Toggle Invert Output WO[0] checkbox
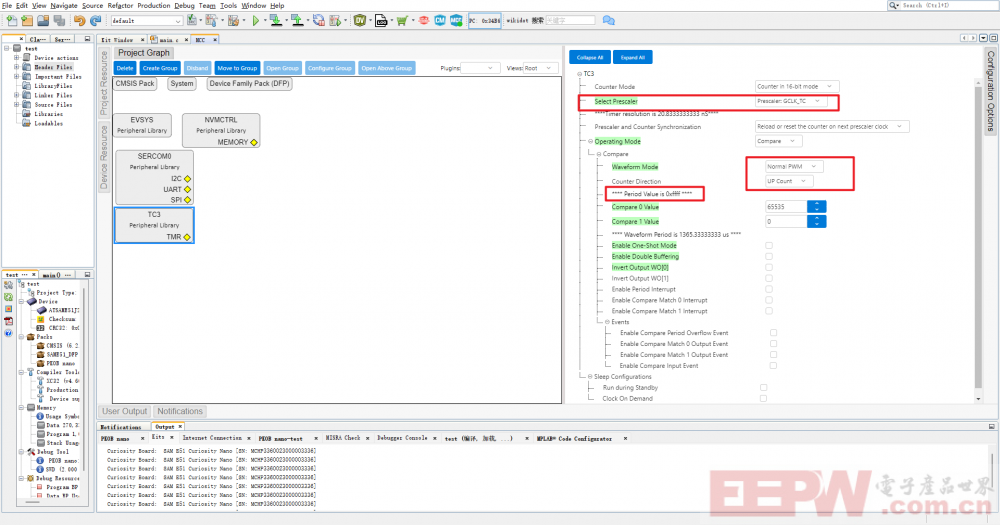 [x=768, y=267]
